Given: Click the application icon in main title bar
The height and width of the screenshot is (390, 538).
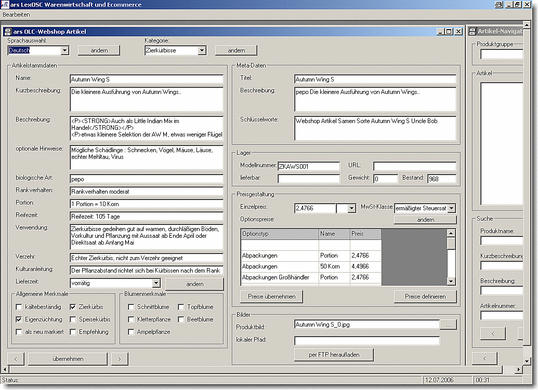Looking at the screenshot, I should [4, 4].
